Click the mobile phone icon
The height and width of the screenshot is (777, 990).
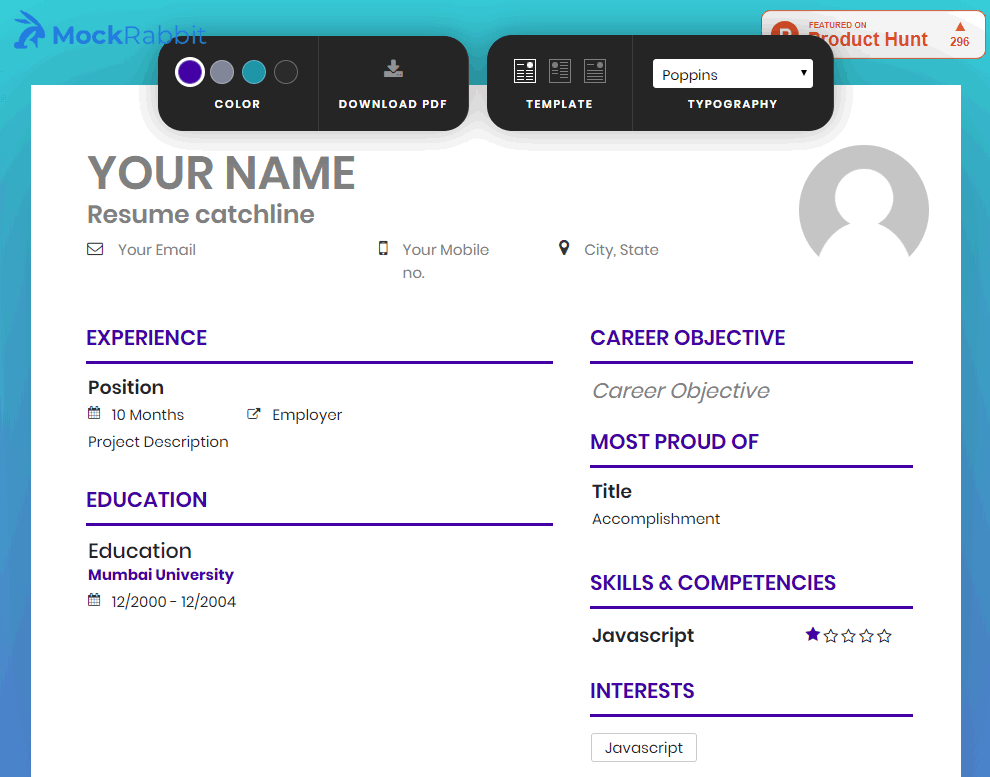click(x=383, y=248)
